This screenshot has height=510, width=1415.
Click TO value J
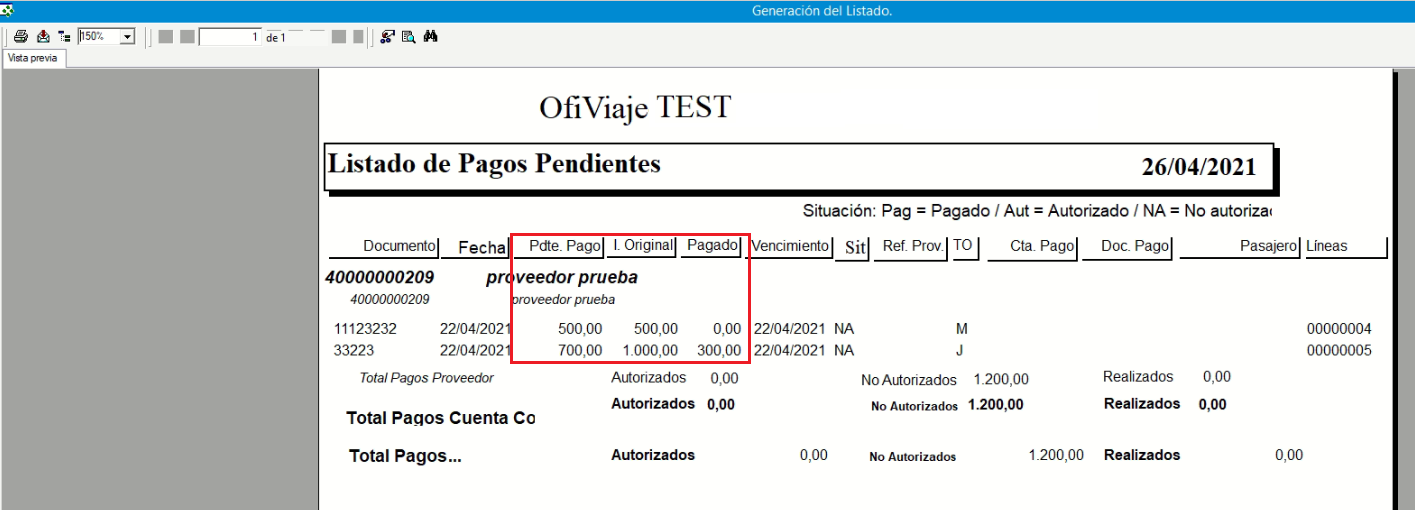[961, 350]
